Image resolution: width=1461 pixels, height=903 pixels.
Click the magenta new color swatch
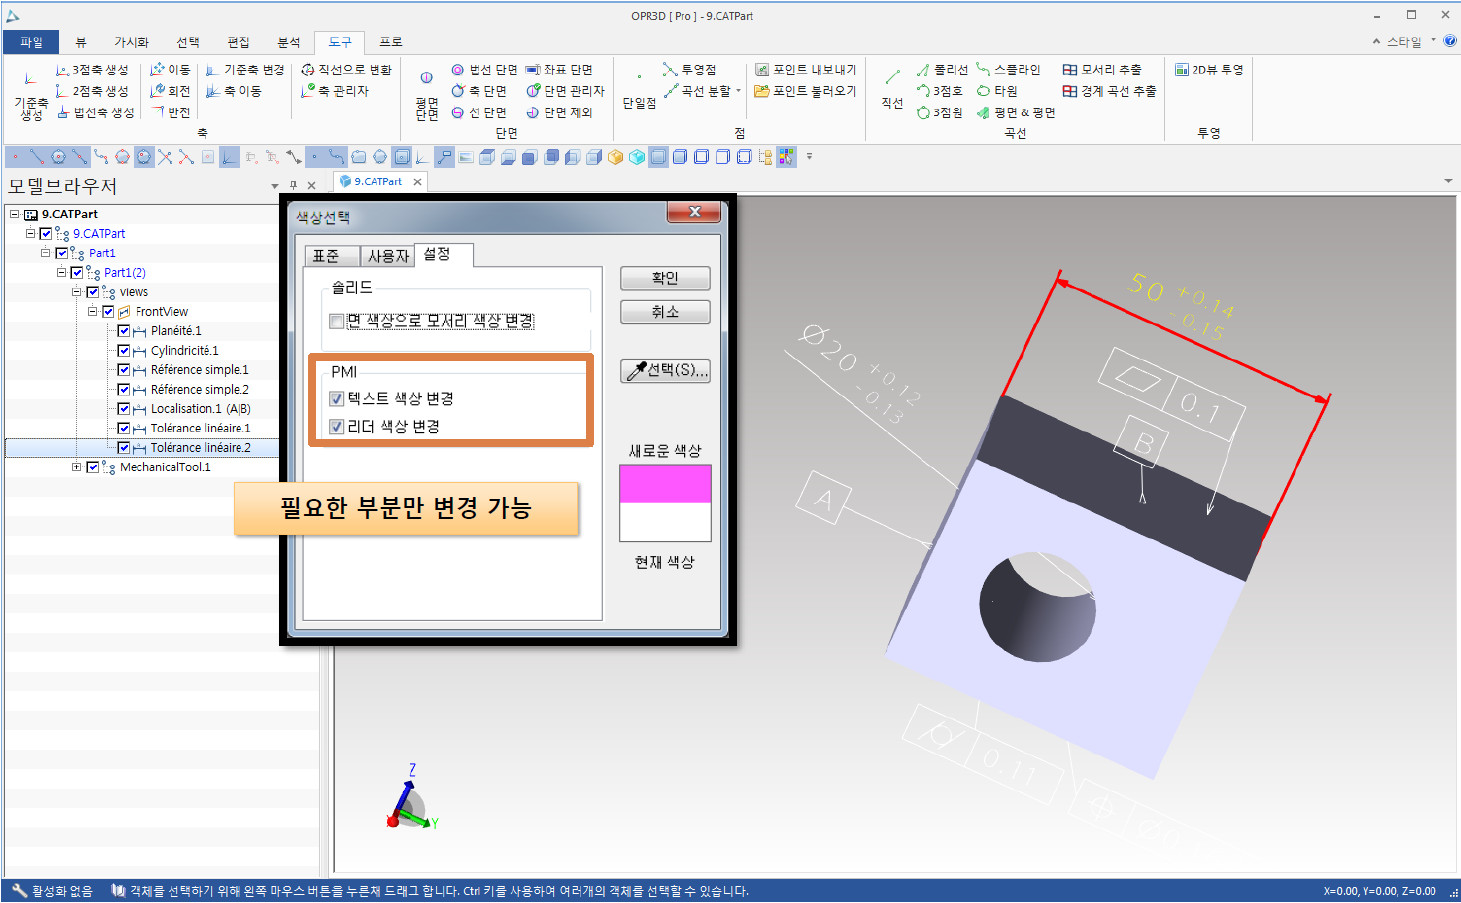[x=665, y=484]
